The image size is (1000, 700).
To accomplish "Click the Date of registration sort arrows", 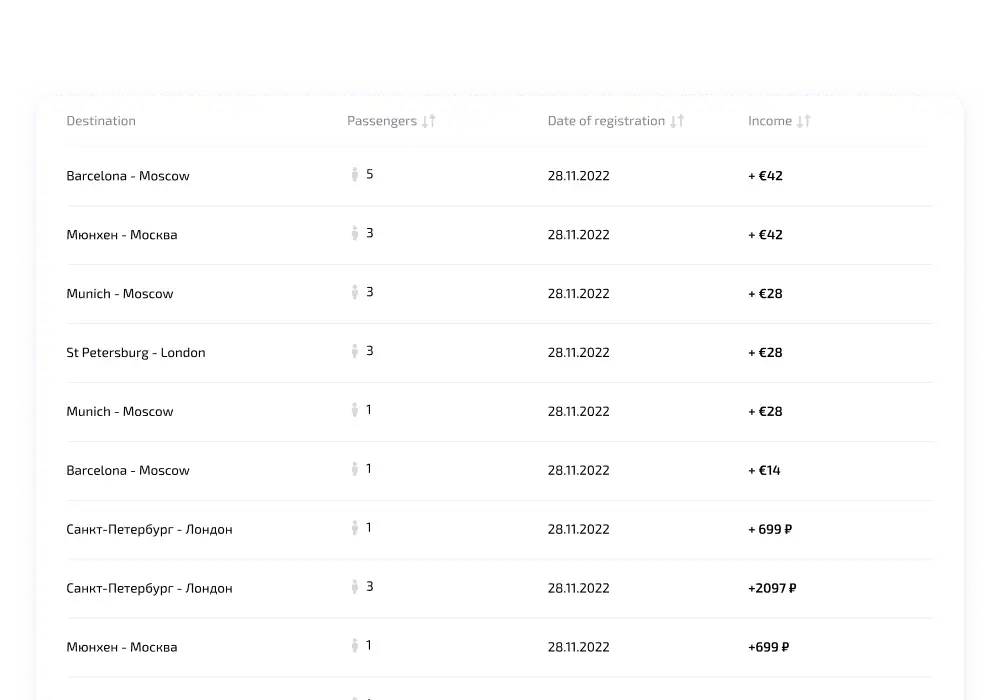I will point(677,121).
